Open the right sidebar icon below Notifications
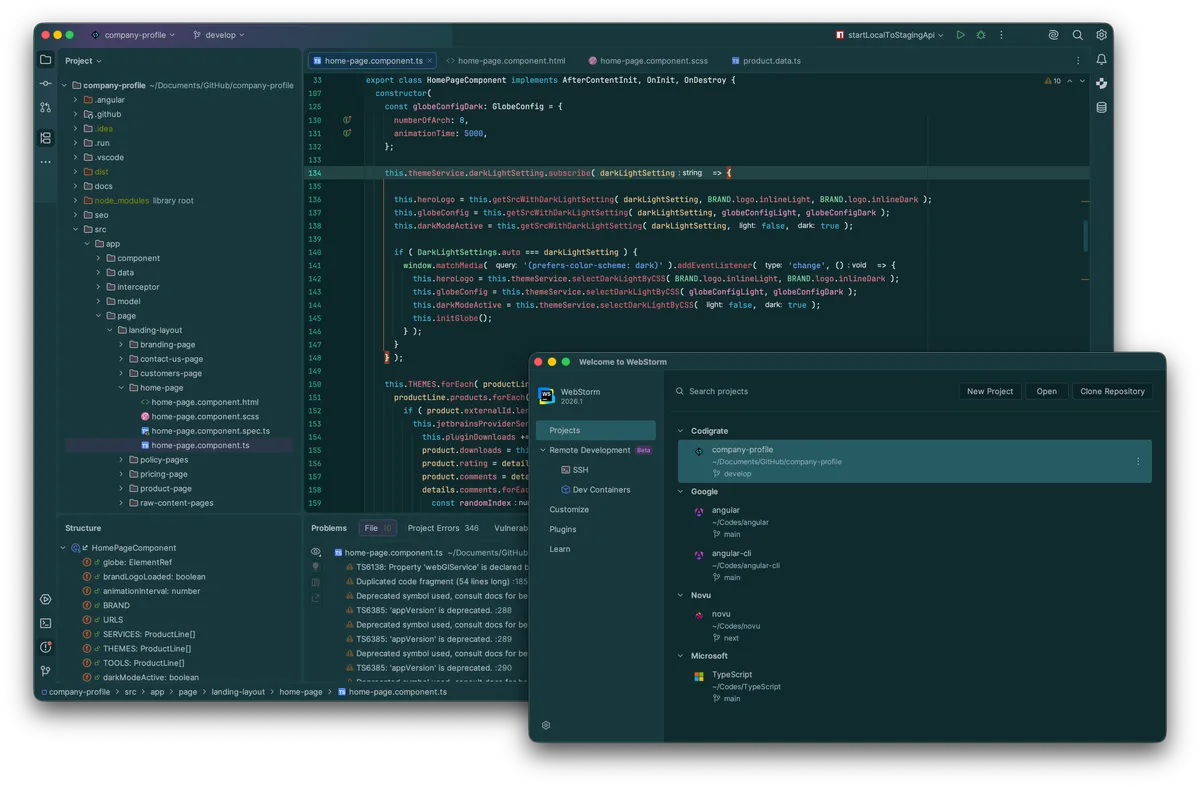The width and height of the screenshot is (1200, 787). pyautogui.click(x=1101, y=84)
